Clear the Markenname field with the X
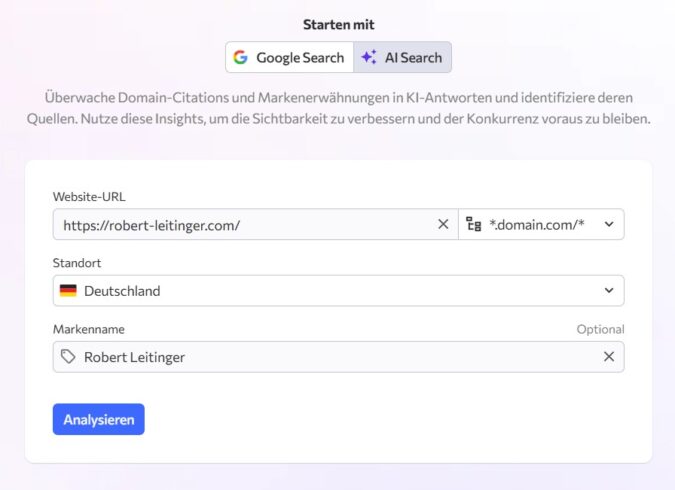The image size is (675, 490). coord(609,357)
